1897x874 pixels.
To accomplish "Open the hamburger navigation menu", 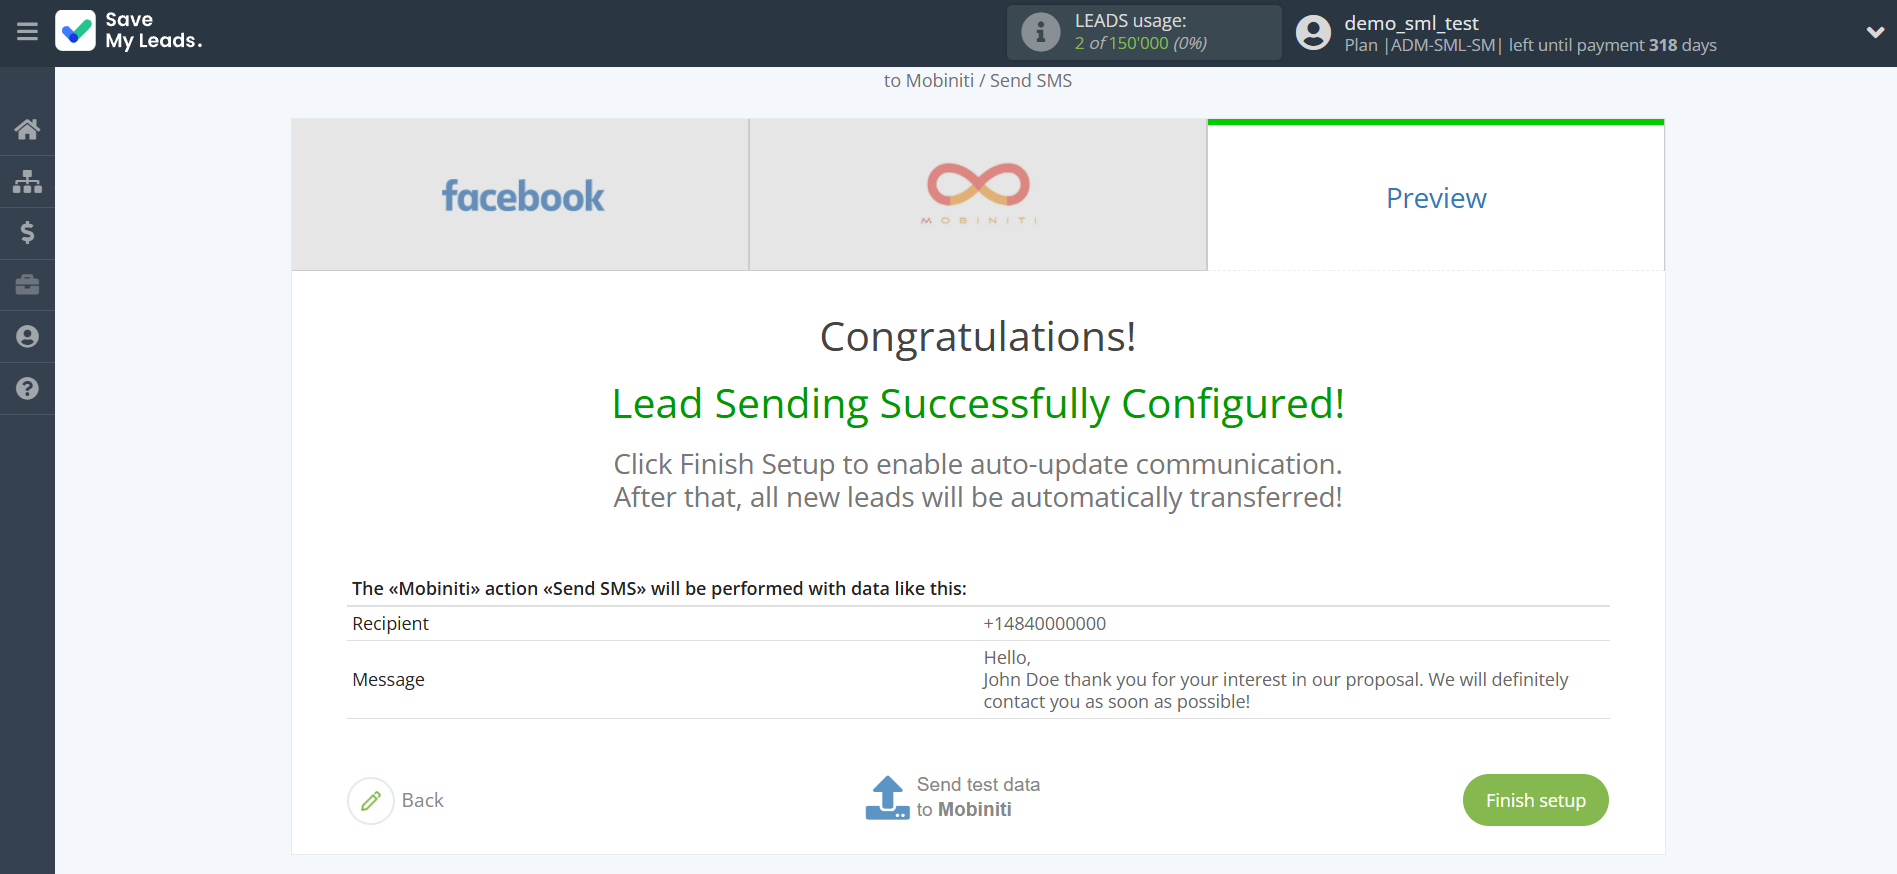I will (27, 32).
